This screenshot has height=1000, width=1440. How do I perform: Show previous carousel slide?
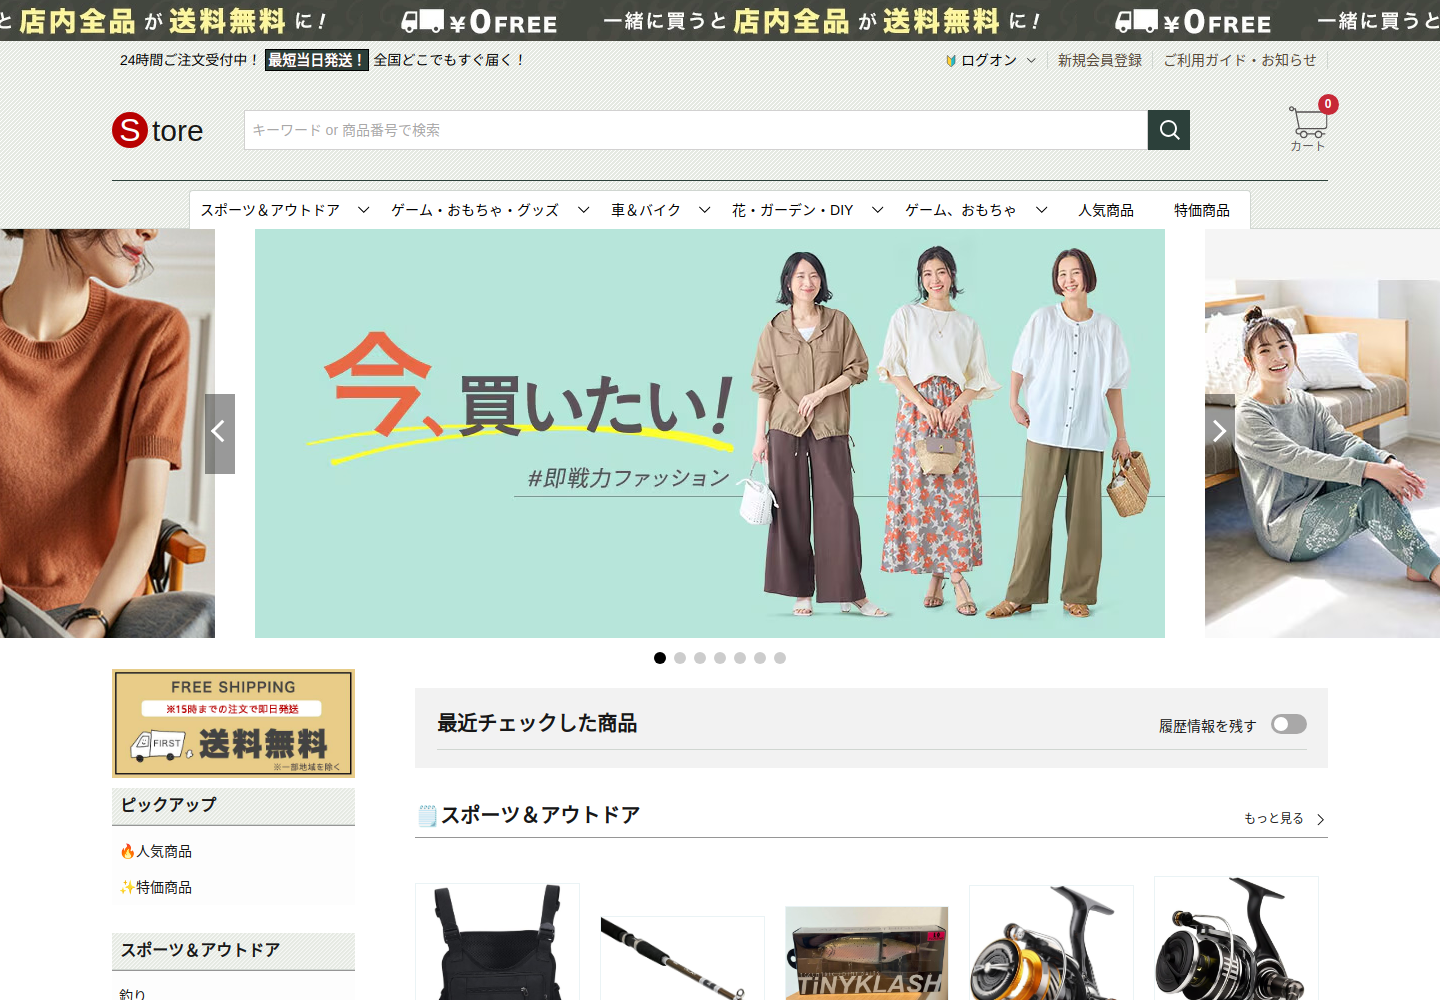(x=220, y=433)
